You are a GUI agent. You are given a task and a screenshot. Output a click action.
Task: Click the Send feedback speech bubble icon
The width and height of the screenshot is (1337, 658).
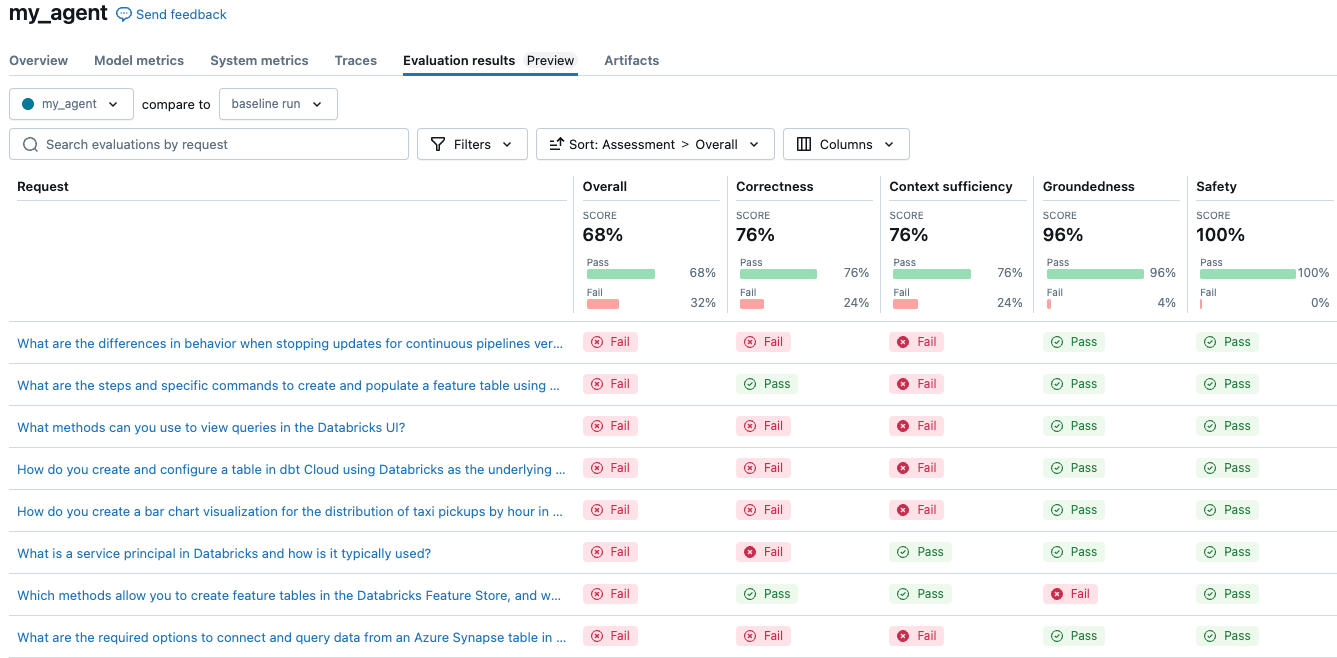point(122,14)
